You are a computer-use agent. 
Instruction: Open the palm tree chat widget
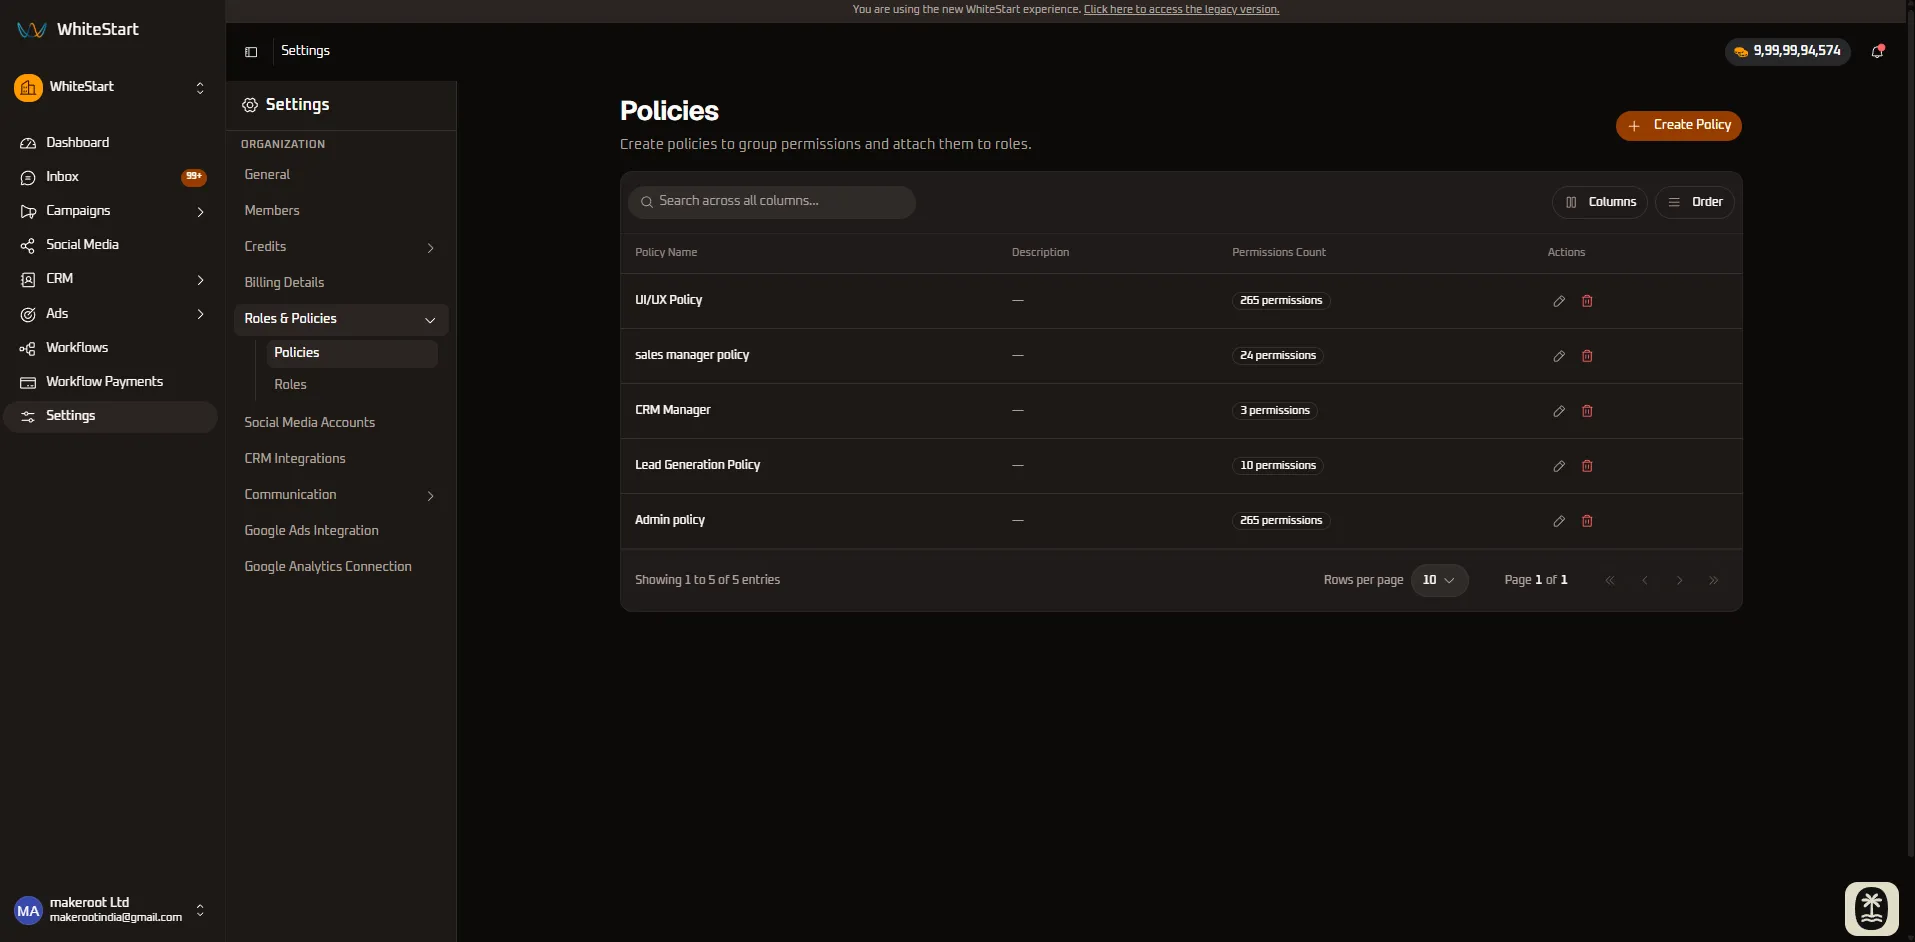point(1871,909)
